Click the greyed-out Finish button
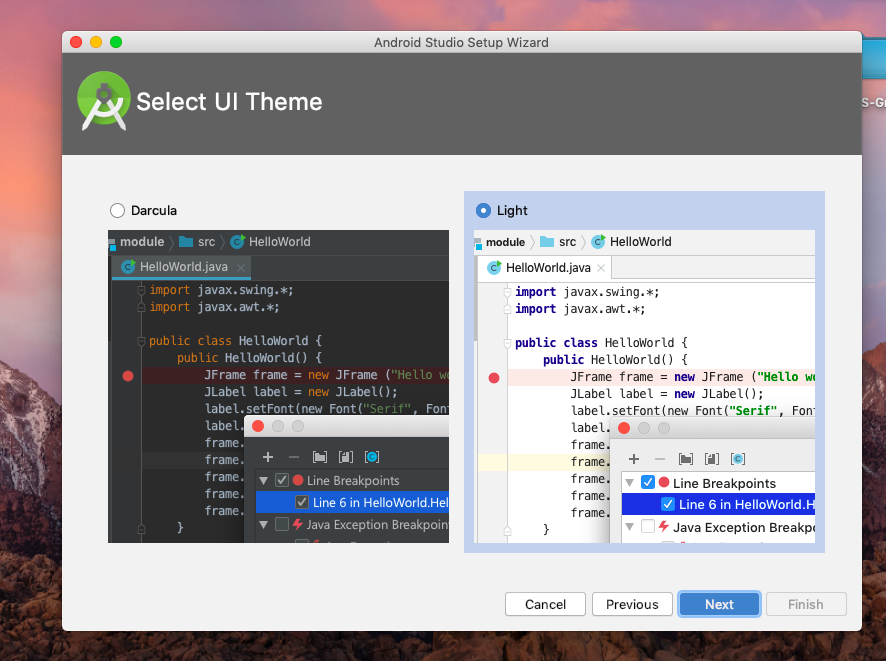This screenshot has width=886, height=661. tap(806, 604)
